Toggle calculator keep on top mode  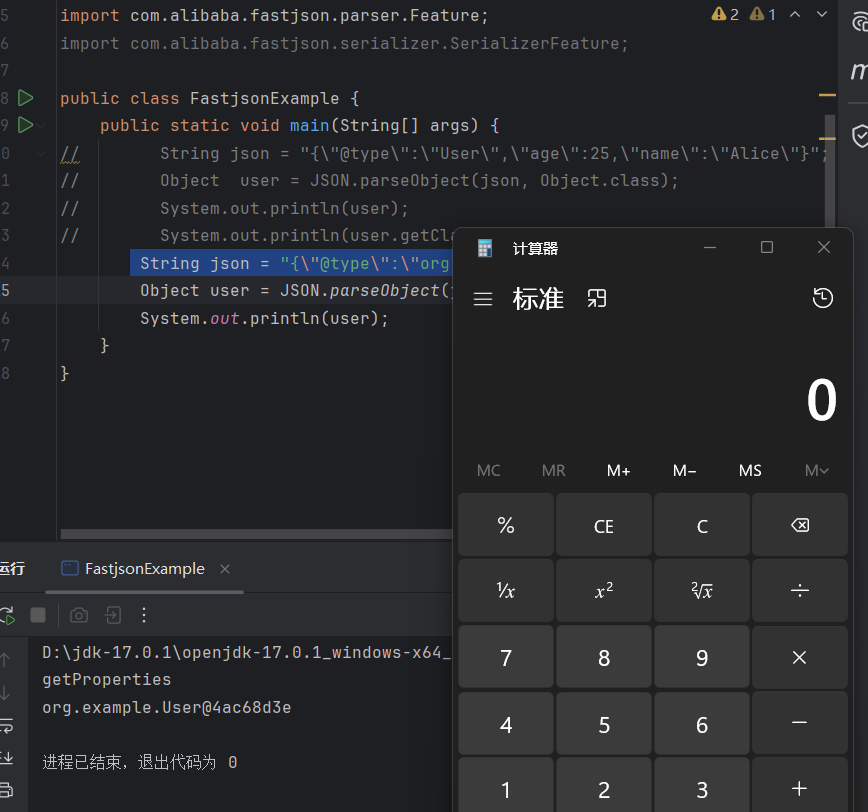[x=597, y=298]
